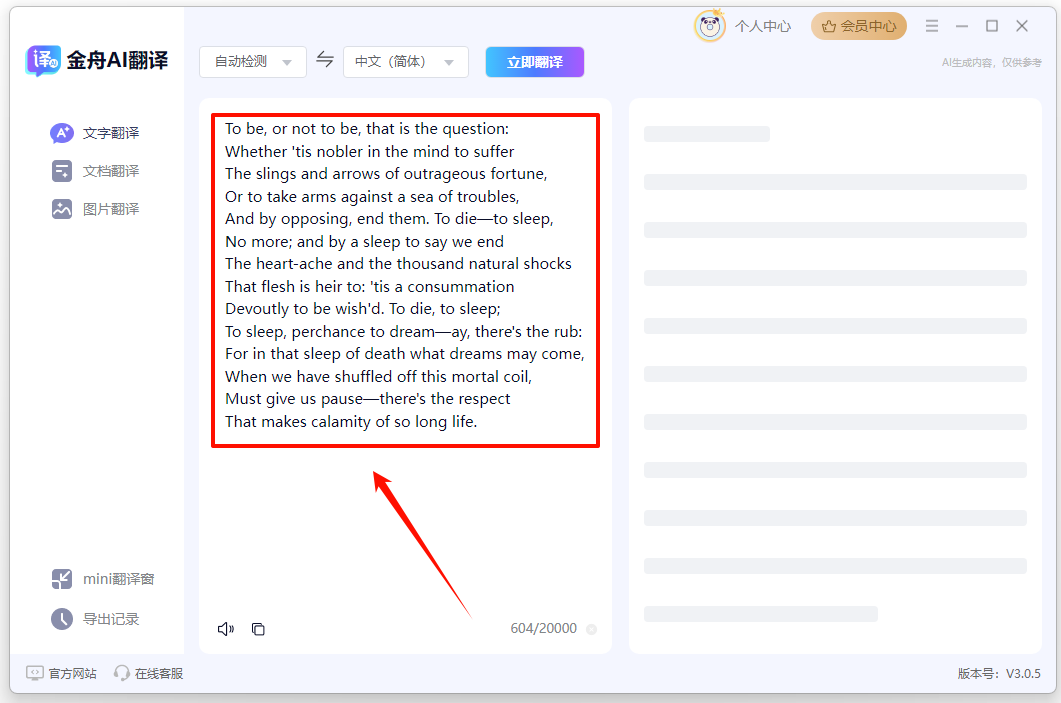1061x703 pixels.
Task: Visit 官方网站 official website link
Action: click(62, 673)
